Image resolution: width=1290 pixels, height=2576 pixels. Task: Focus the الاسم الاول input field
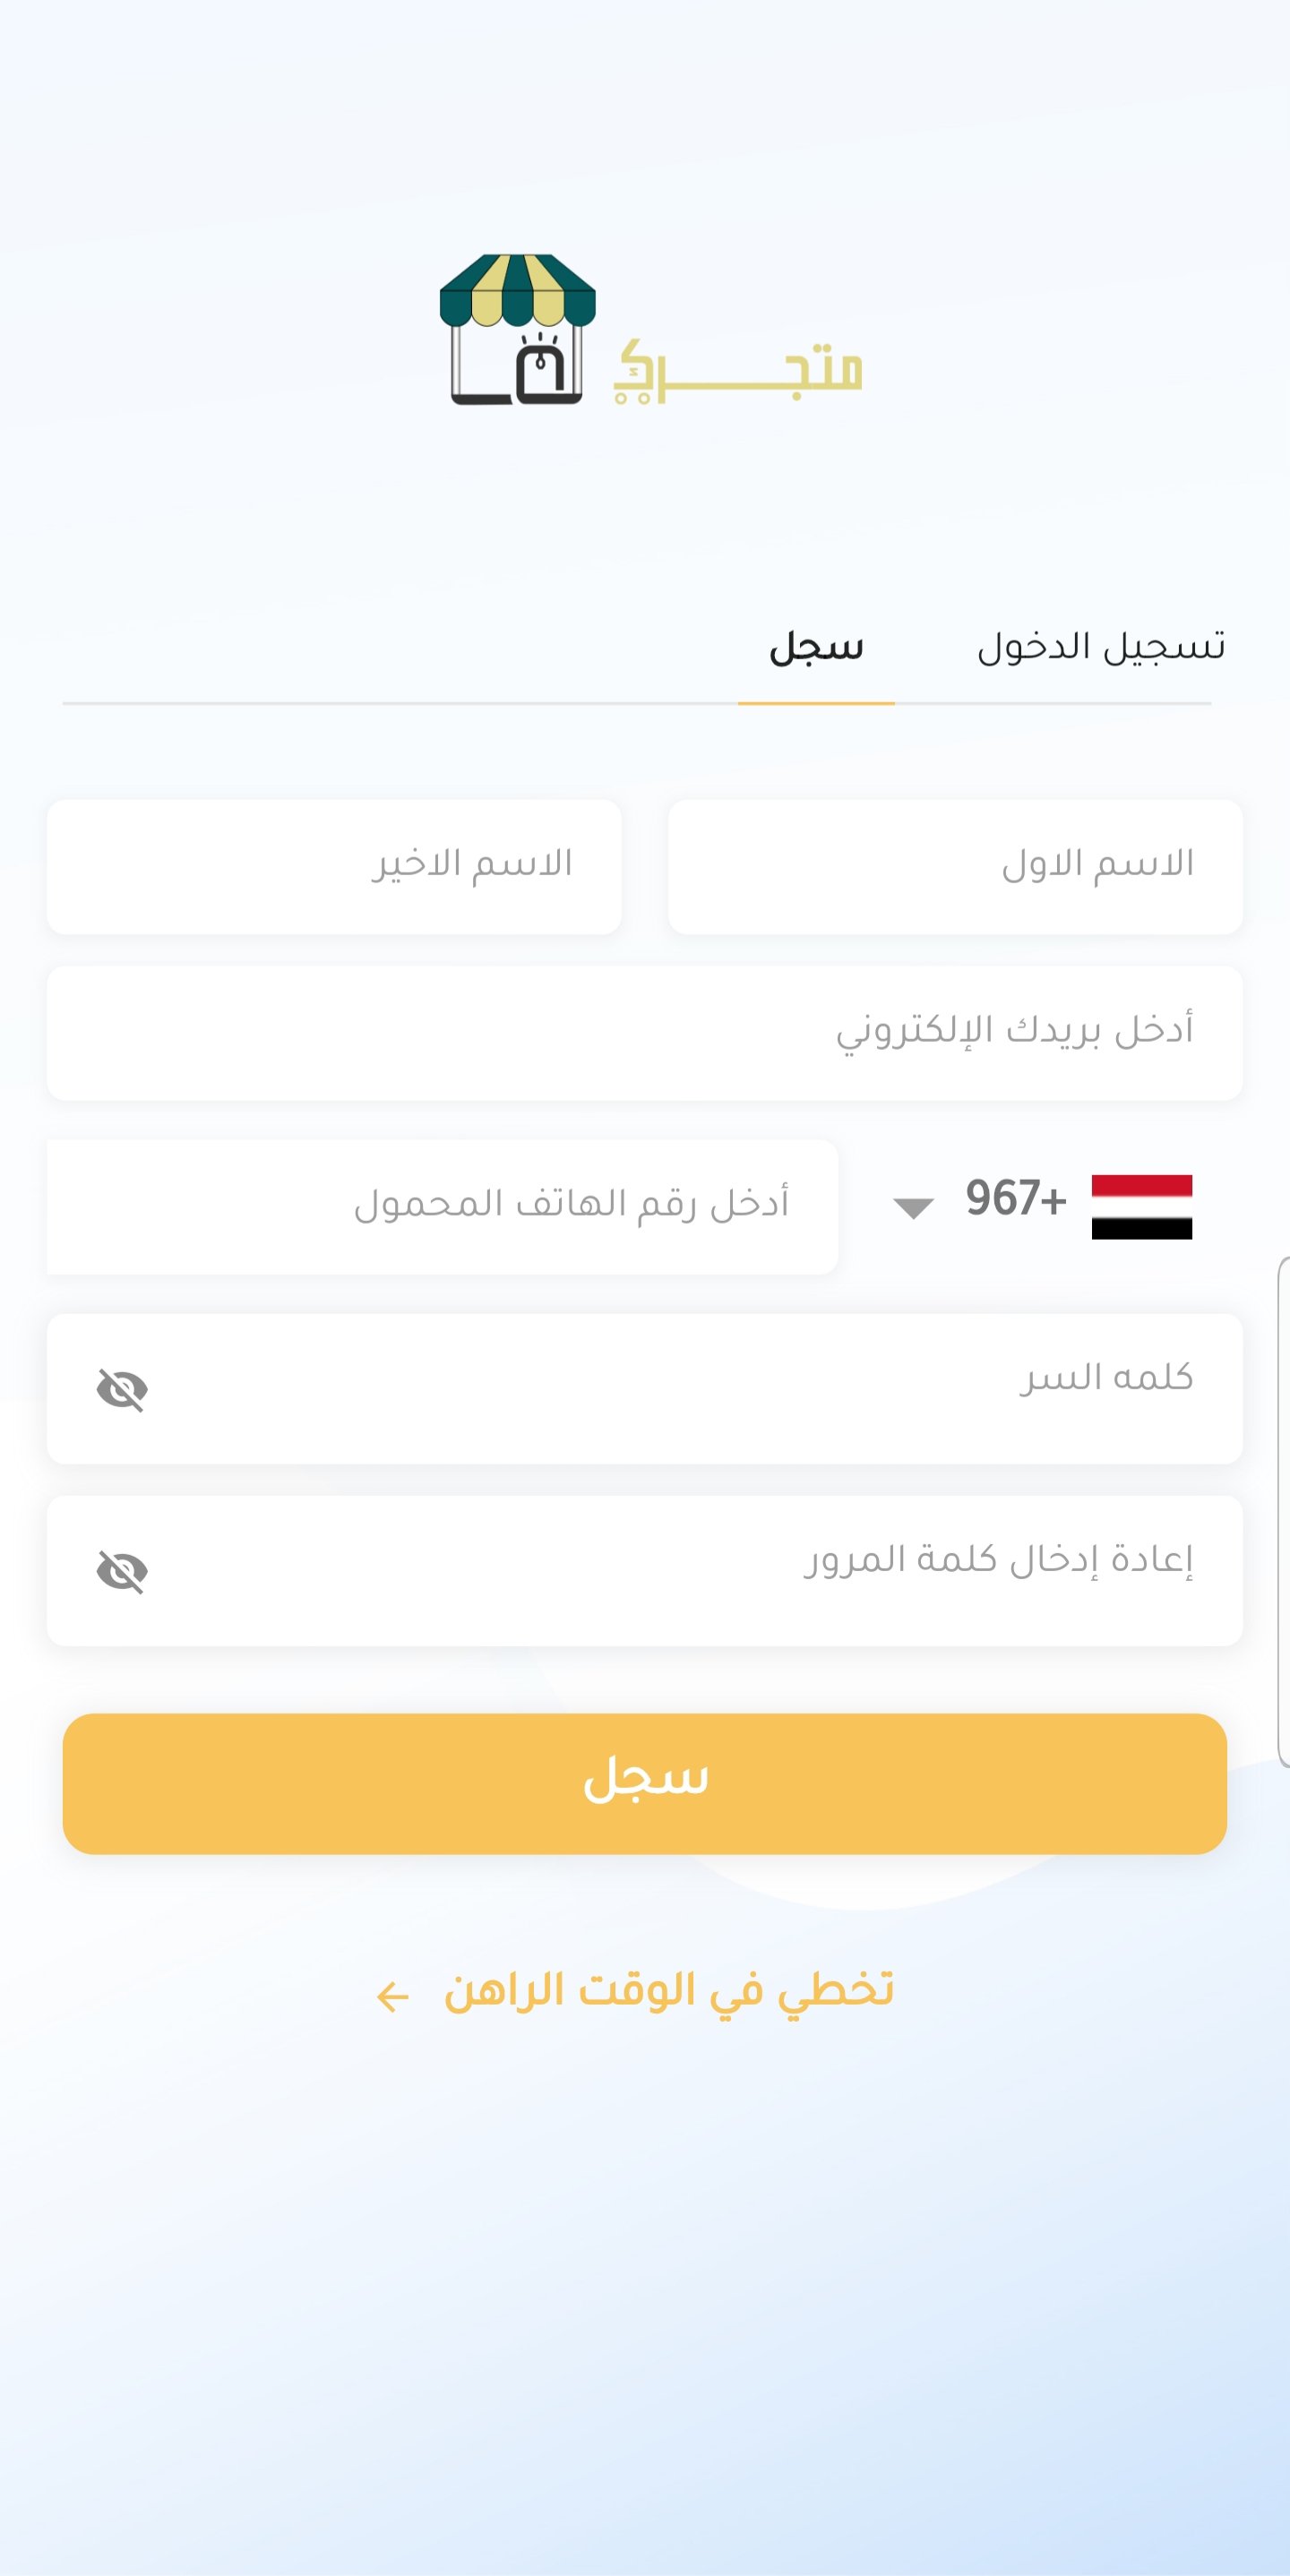[955, 866]
